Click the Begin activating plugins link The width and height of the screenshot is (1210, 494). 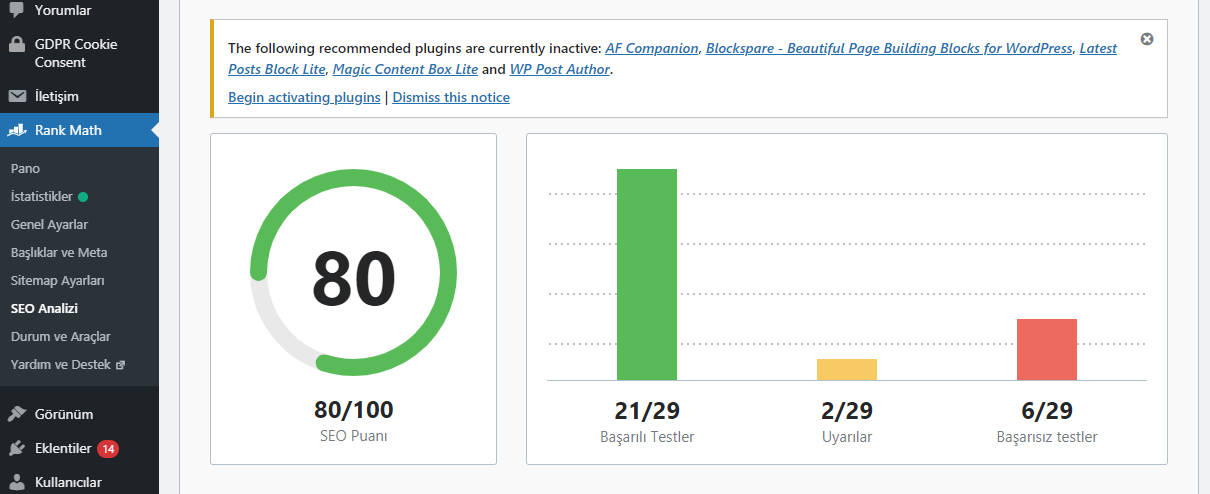coord(304,97)
